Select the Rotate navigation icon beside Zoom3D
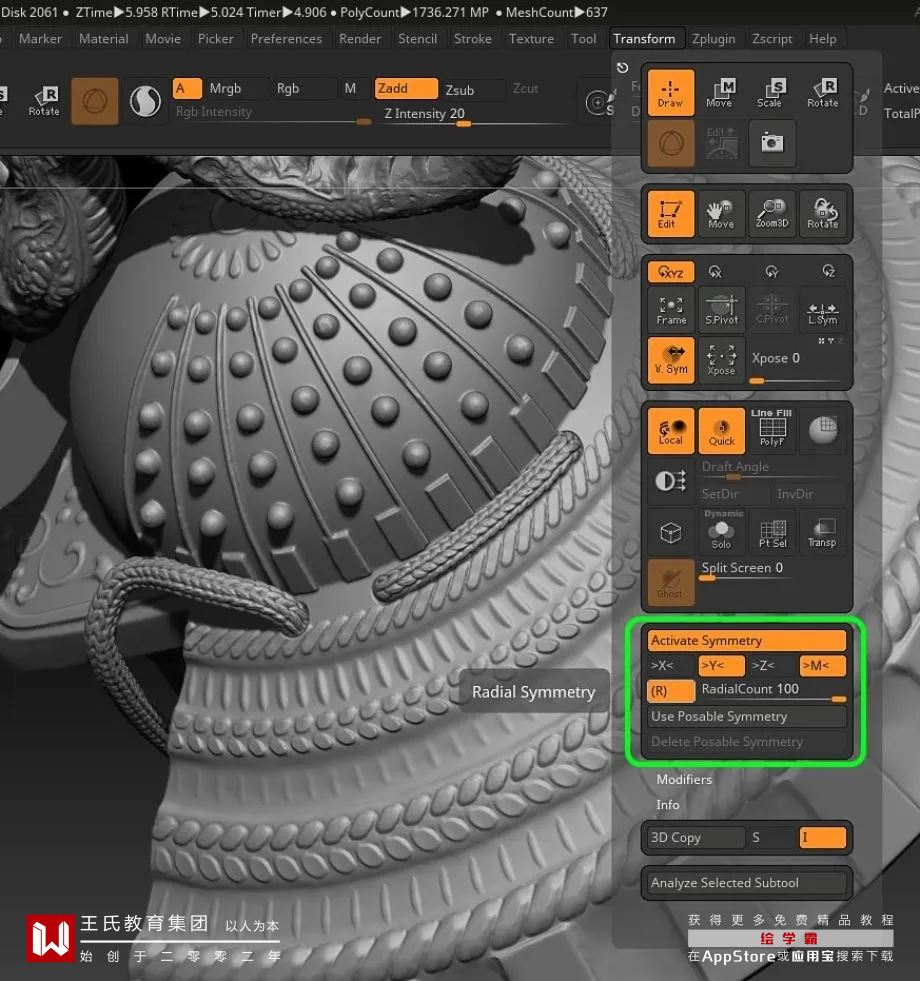This screenshot has width=920, height=981. (822, 214)
